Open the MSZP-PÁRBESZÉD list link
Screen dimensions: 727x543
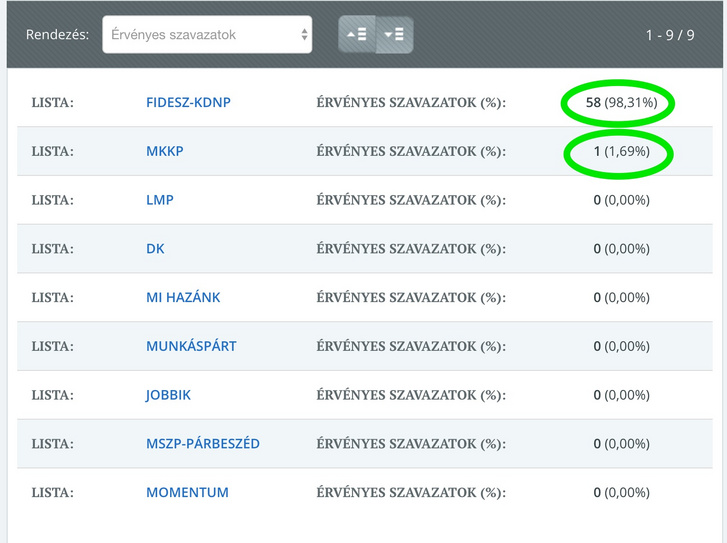203,444
